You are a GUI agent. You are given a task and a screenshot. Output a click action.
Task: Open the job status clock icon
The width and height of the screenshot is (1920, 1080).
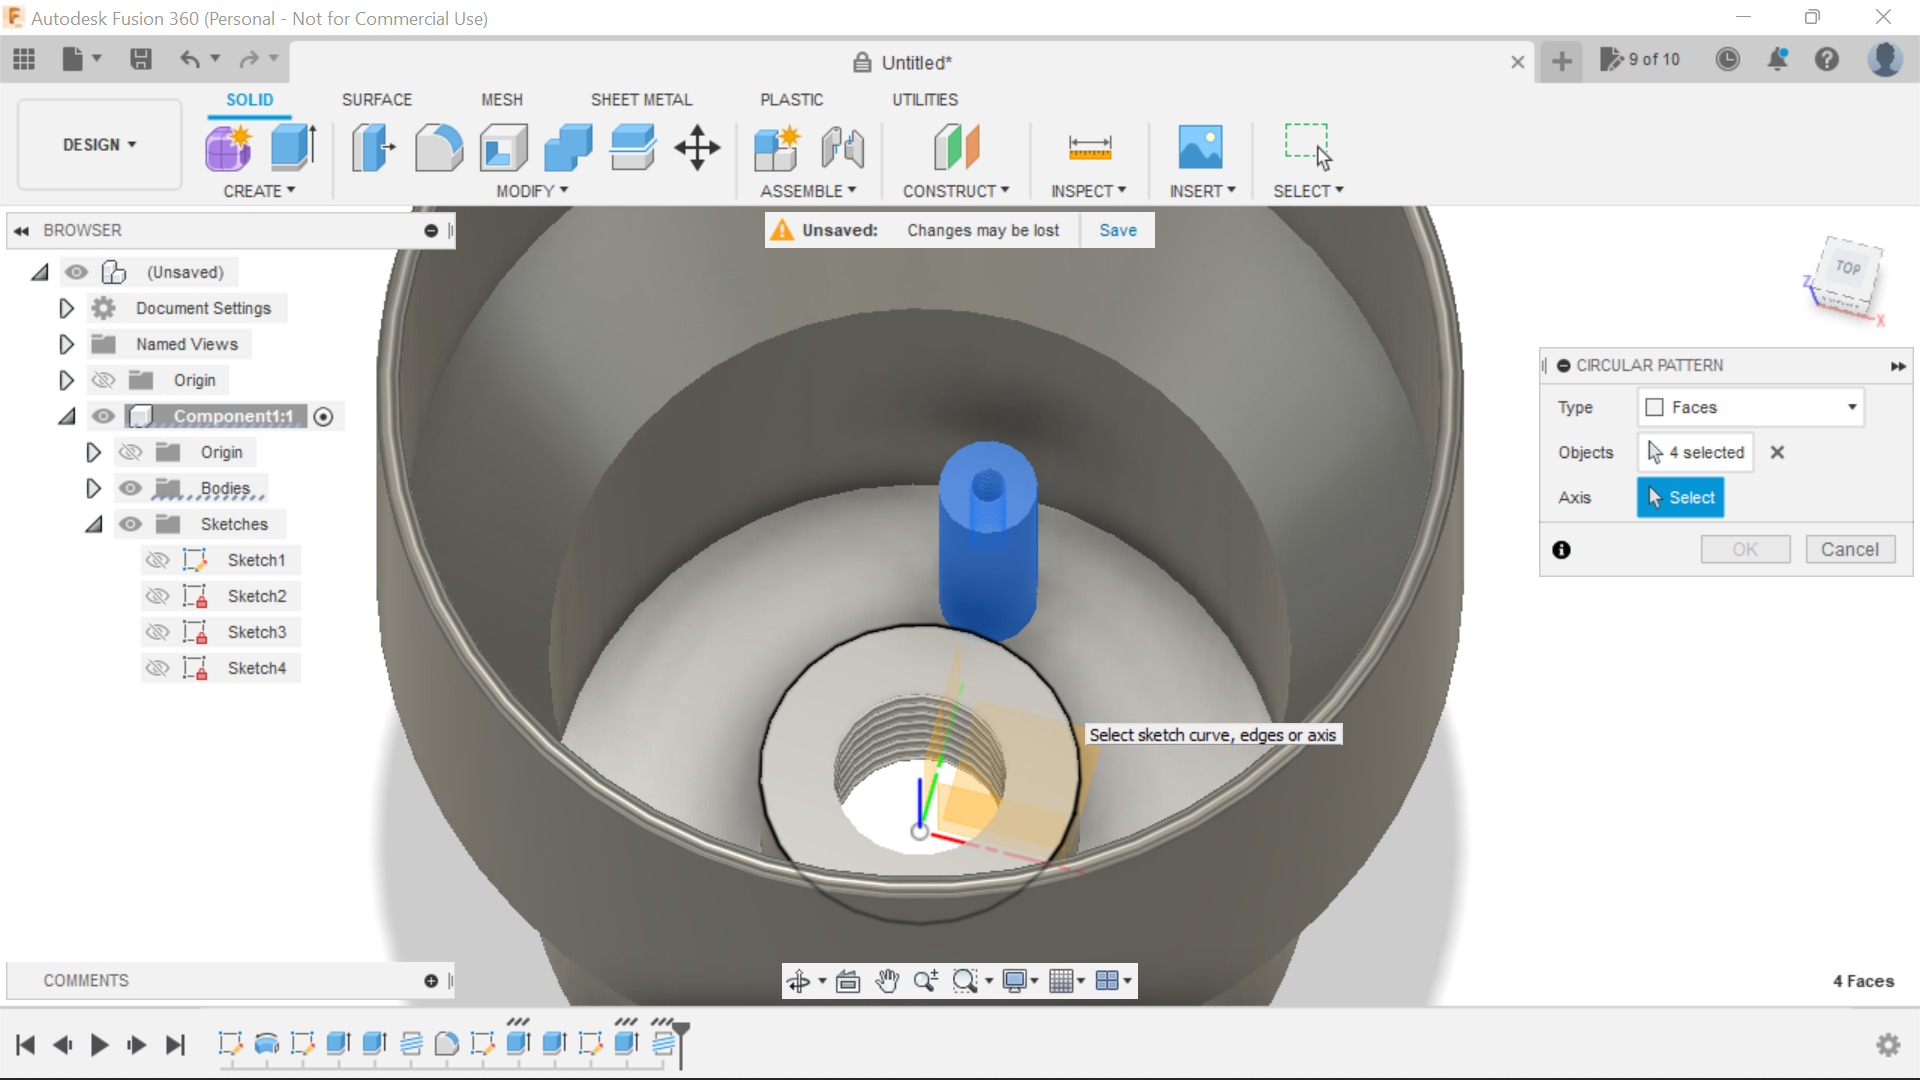point(1727,60)
